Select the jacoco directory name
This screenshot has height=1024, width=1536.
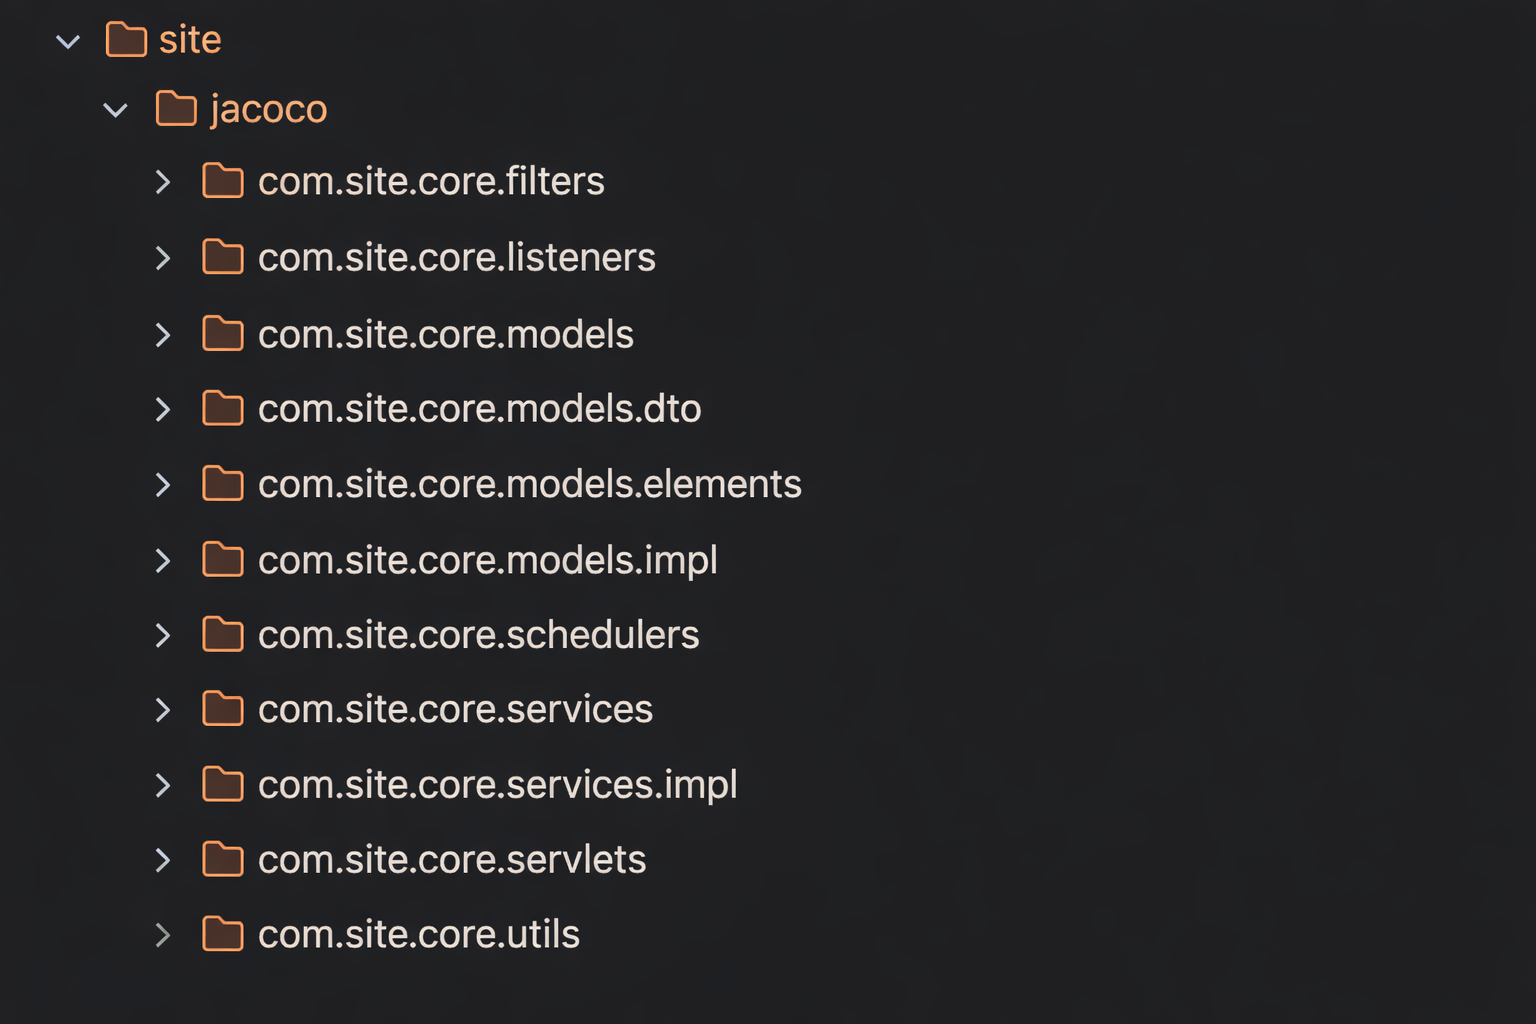point(268,109)
